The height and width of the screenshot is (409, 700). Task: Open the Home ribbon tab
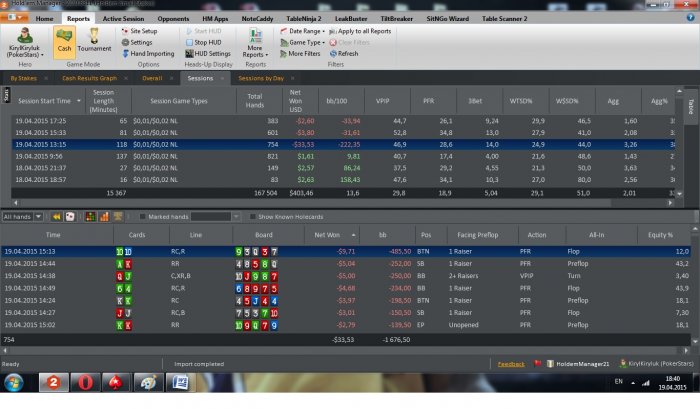(x=44, y=19)
